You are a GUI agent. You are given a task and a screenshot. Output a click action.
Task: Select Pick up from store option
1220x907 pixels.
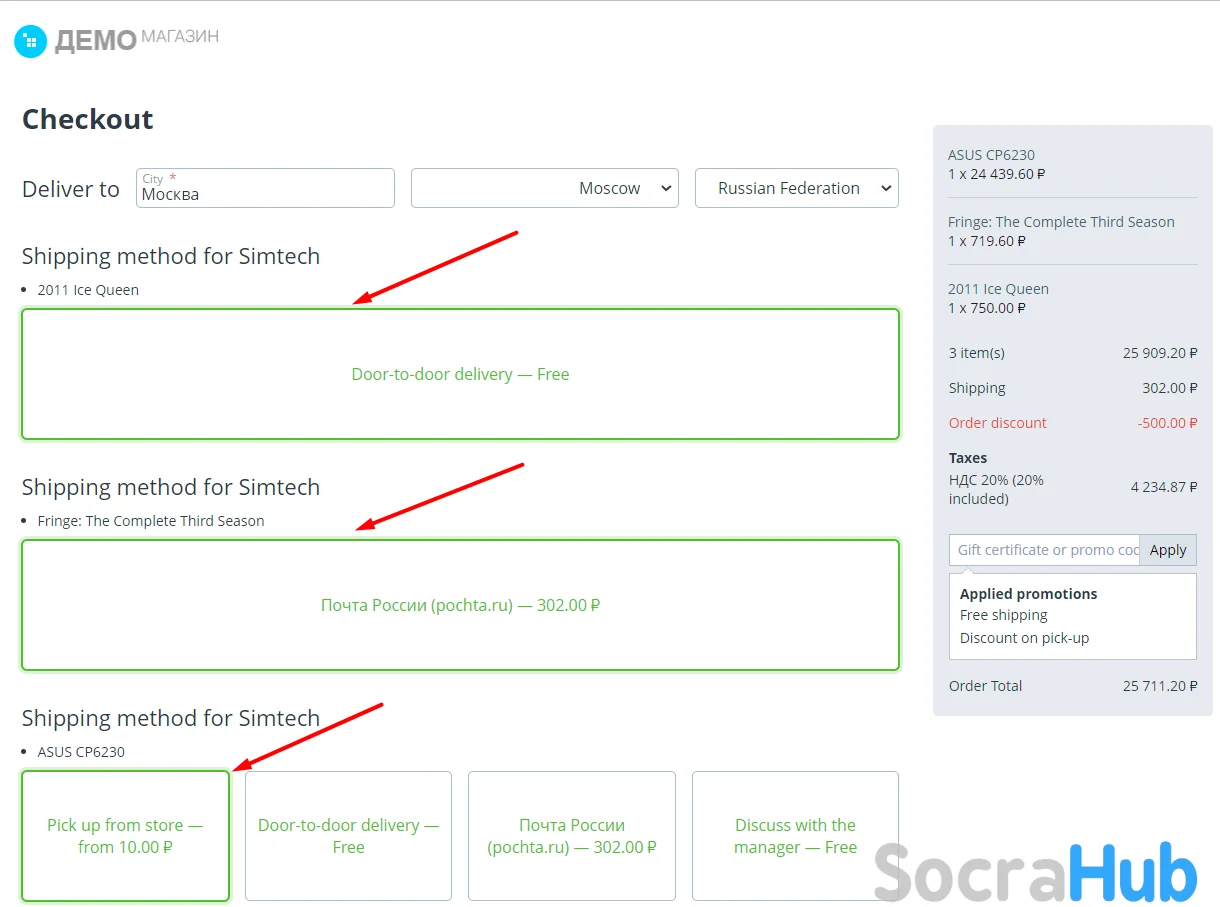(x=125, y=836)
